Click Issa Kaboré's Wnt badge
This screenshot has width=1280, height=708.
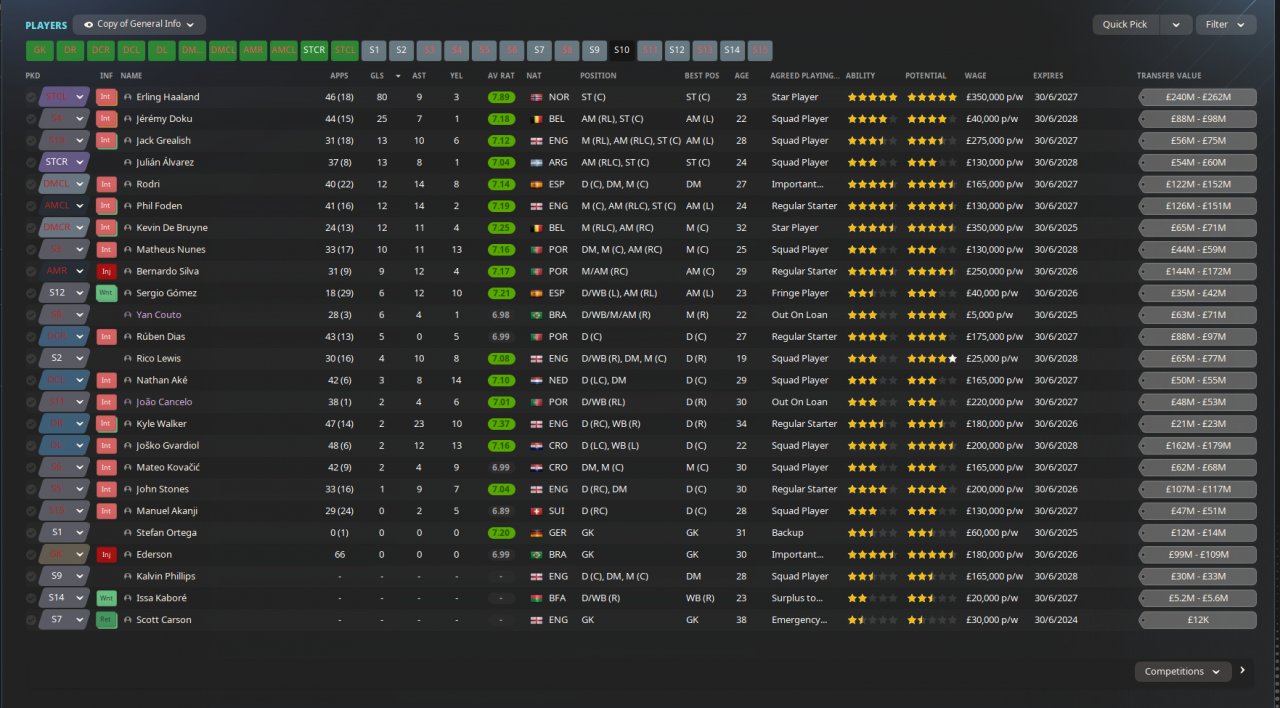(x=106, y=598)
